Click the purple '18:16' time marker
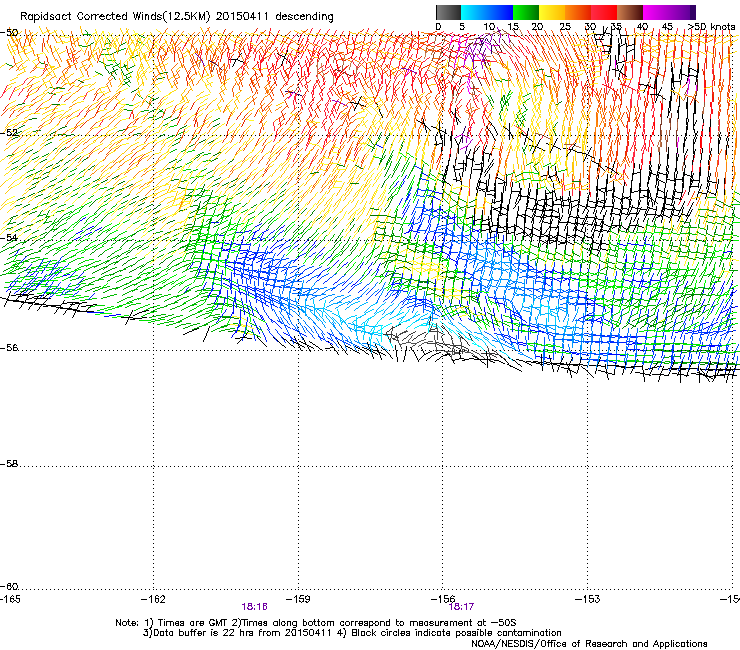The height and width of the screenshot is (650, 740). (254, 607)
